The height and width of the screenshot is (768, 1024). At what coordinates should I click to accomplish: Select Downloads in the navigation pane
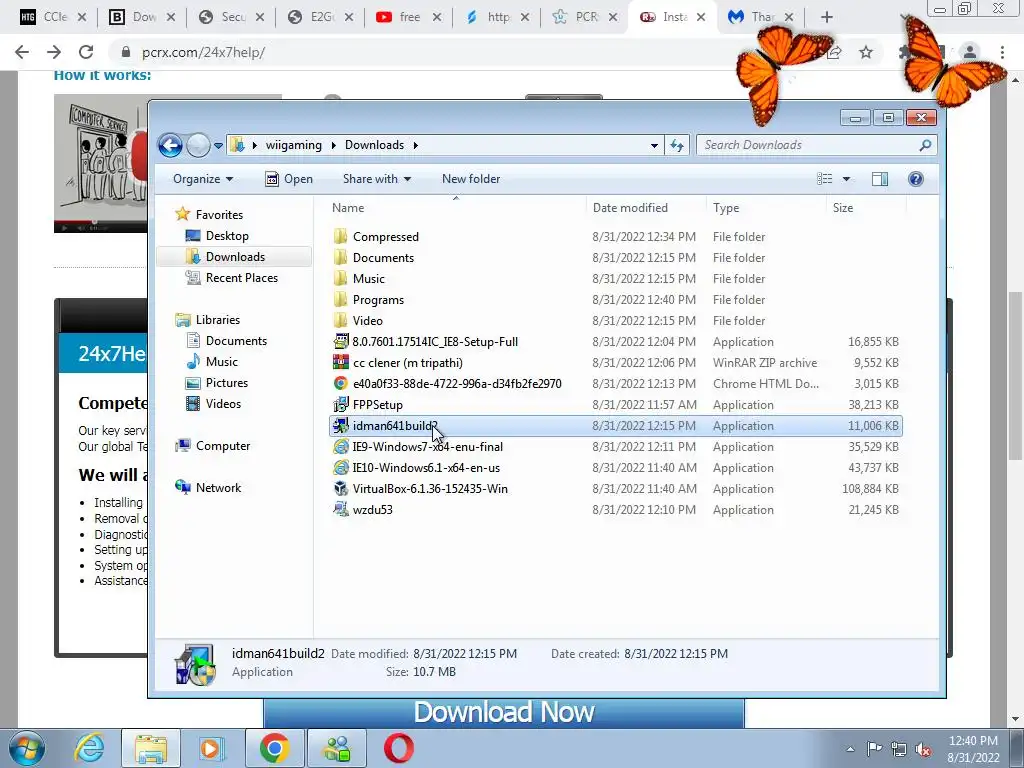pos(234,257)
